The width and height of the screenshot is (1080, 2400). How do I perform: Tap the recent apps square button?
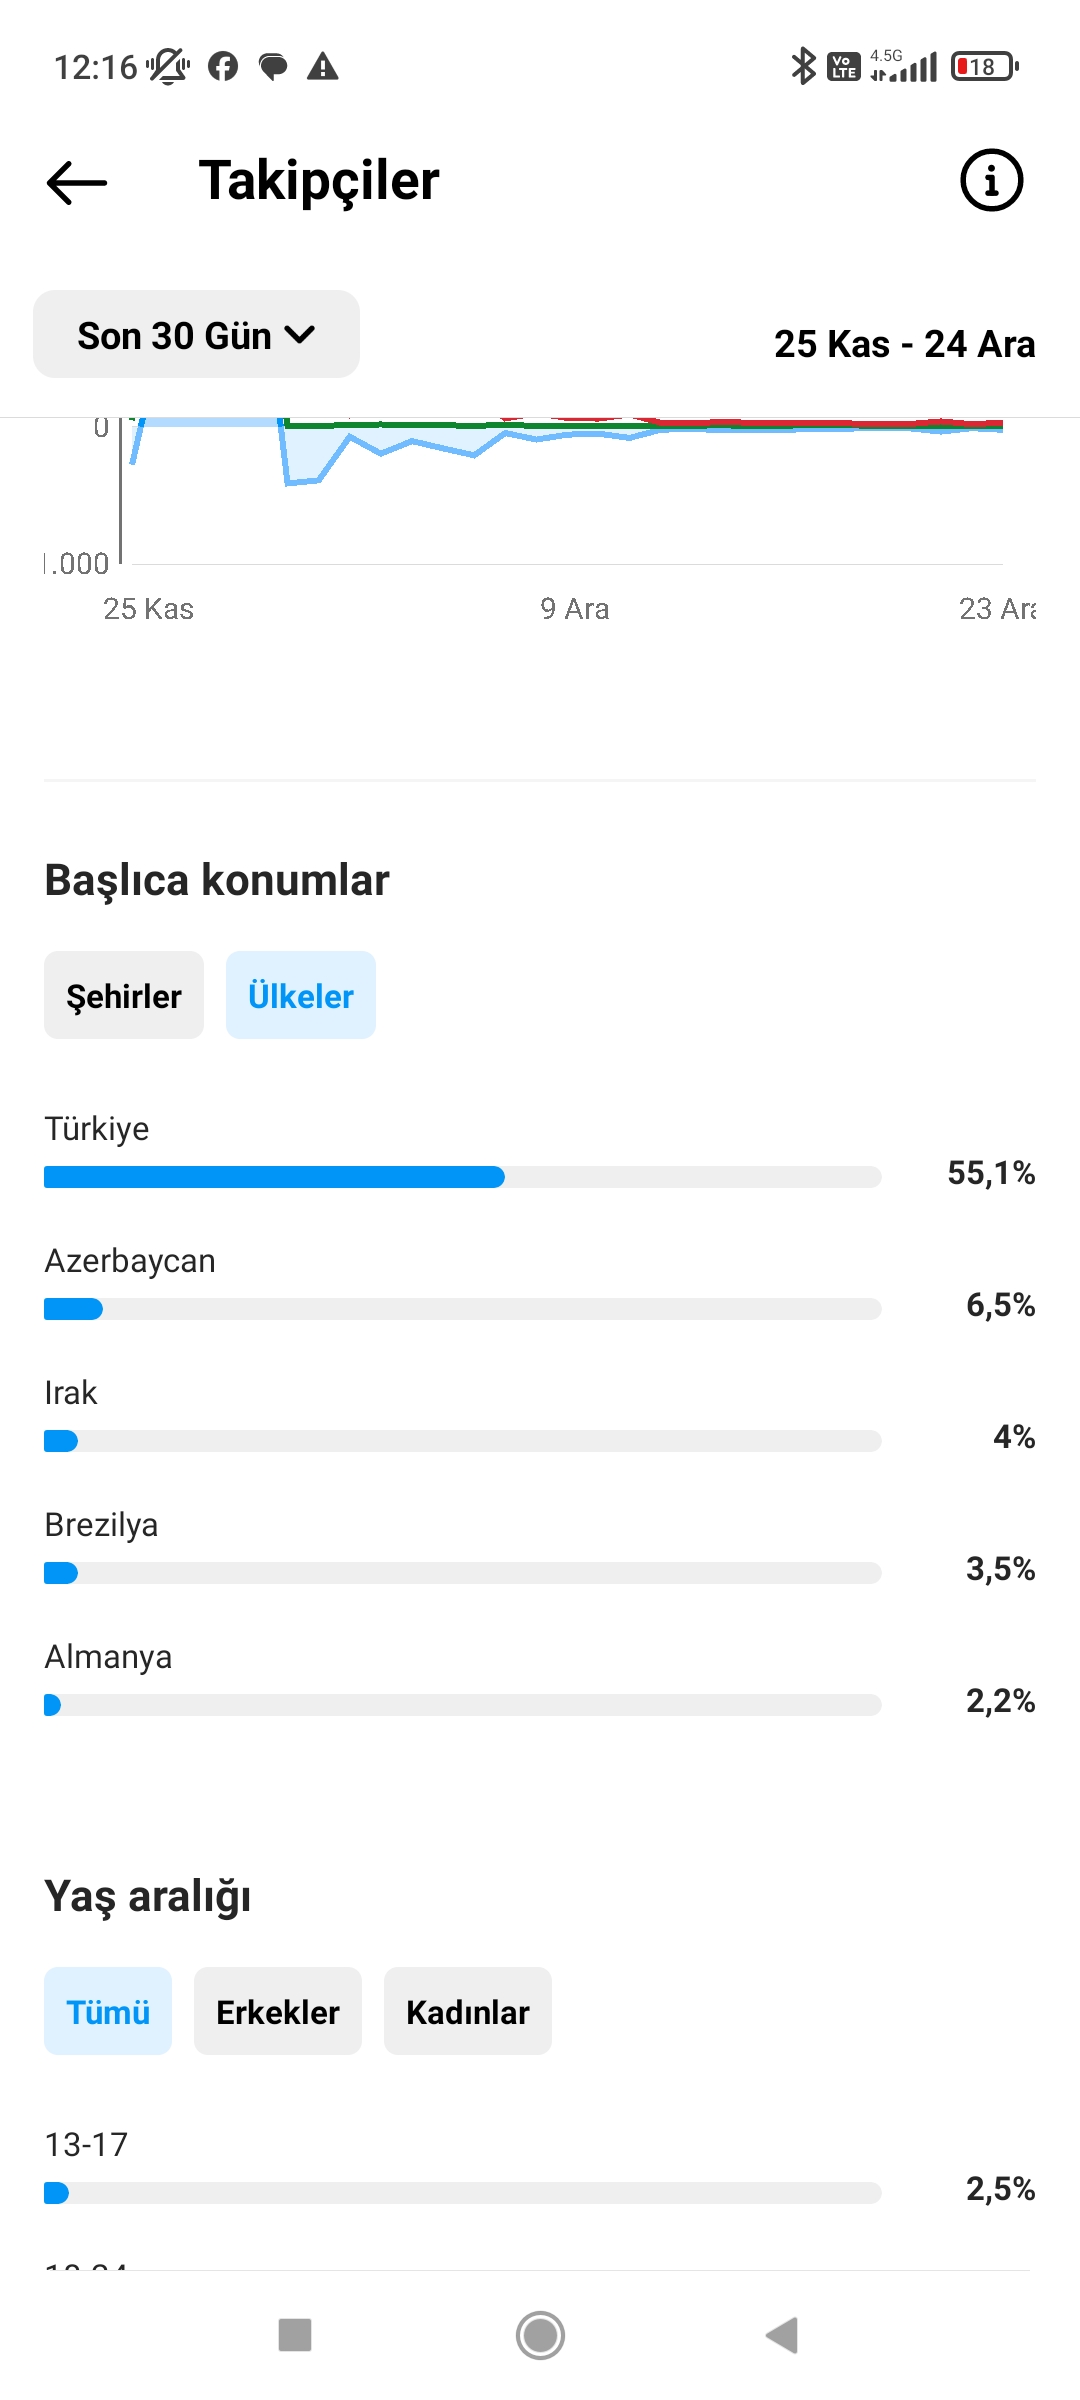(x=295, y=2335)
